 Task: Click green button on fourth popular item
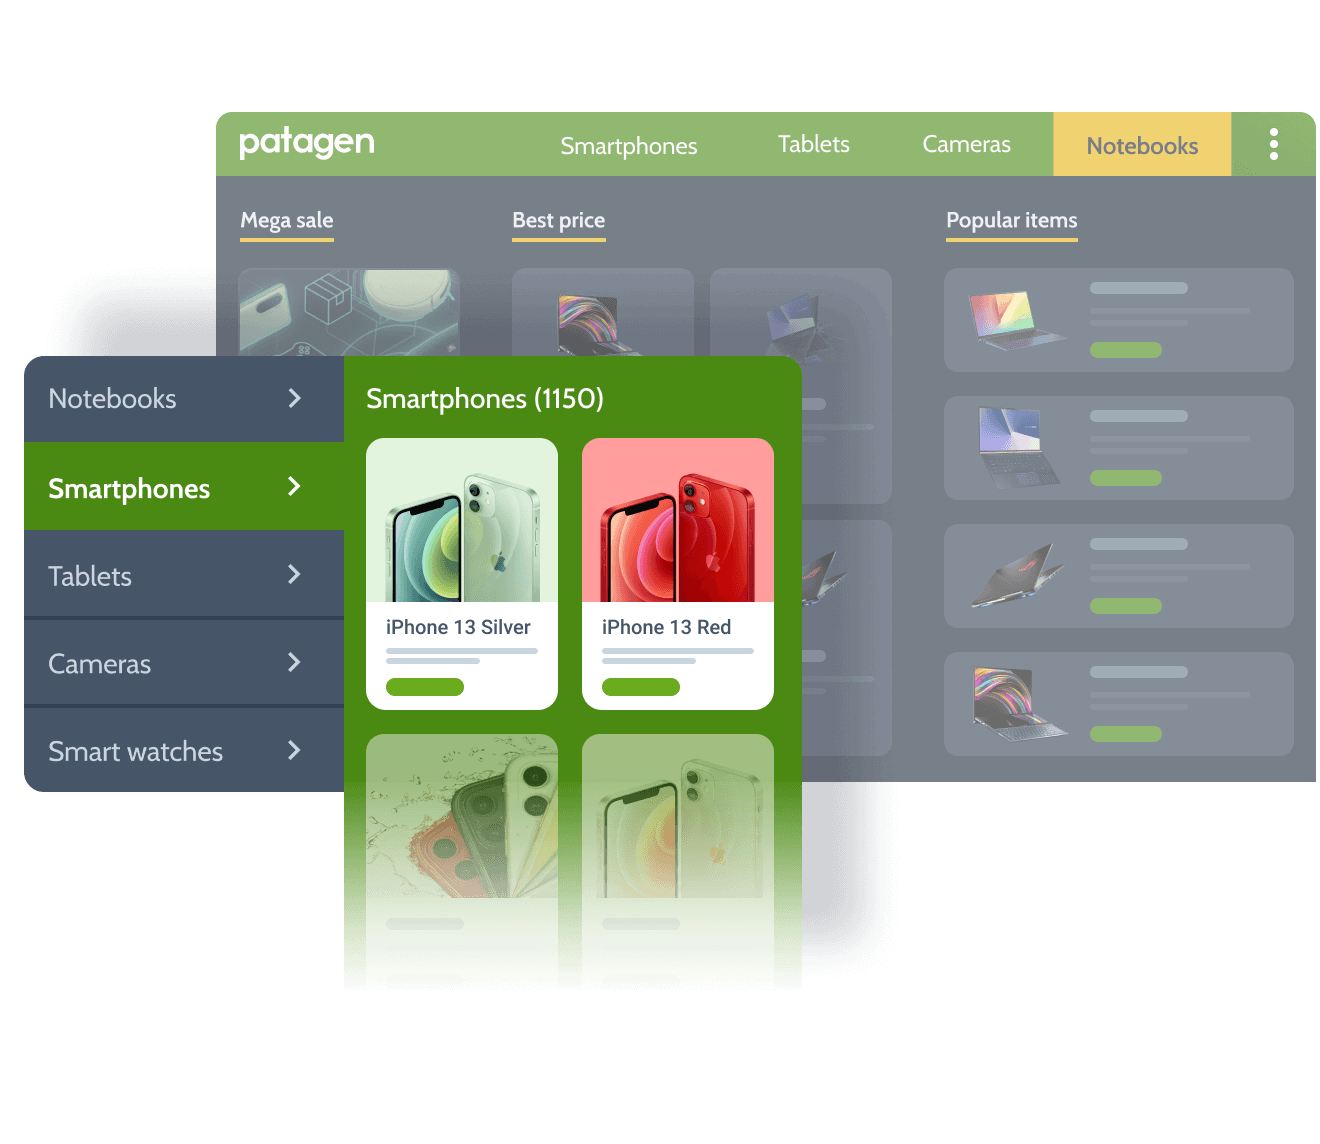(1126, 734)
